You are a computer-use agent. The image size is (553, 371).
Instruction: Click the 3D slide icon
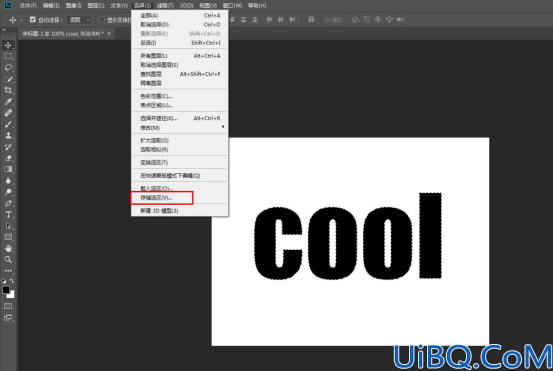[x=389, y=19]
